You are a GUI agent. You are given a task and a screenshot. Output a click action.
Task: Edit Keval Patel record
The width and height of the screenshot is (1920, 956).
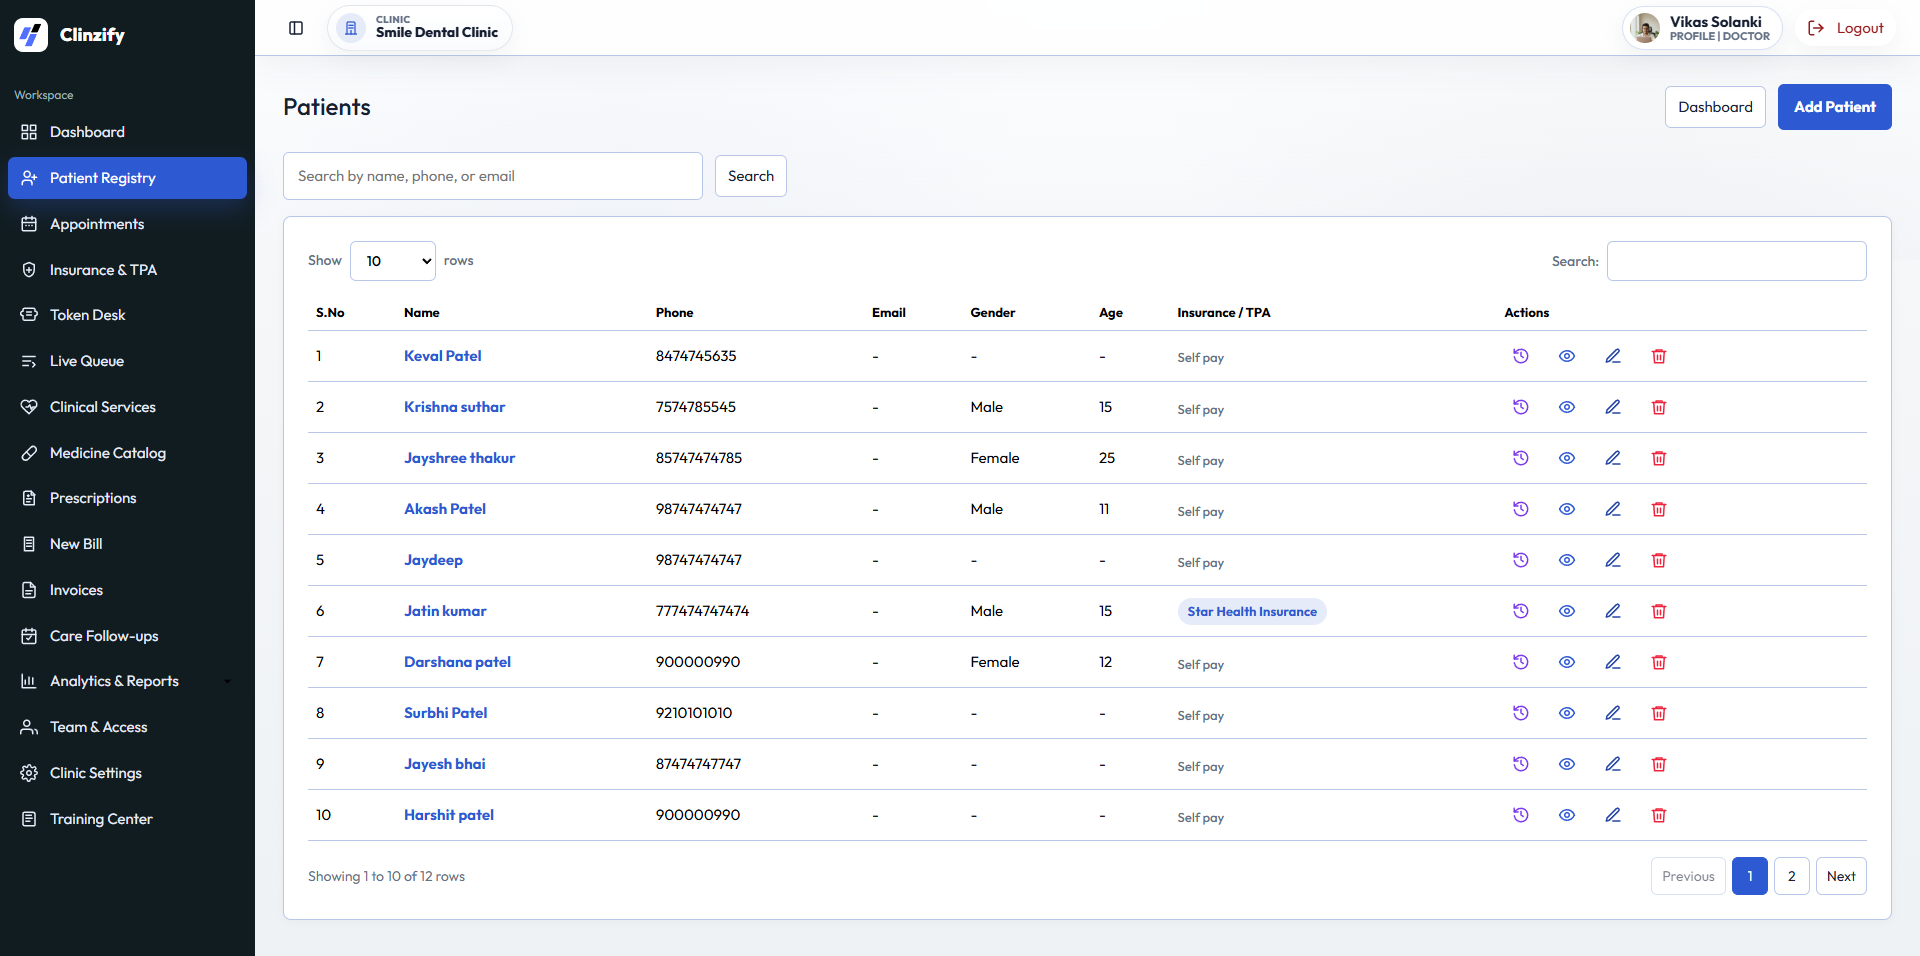(1612, 356)
